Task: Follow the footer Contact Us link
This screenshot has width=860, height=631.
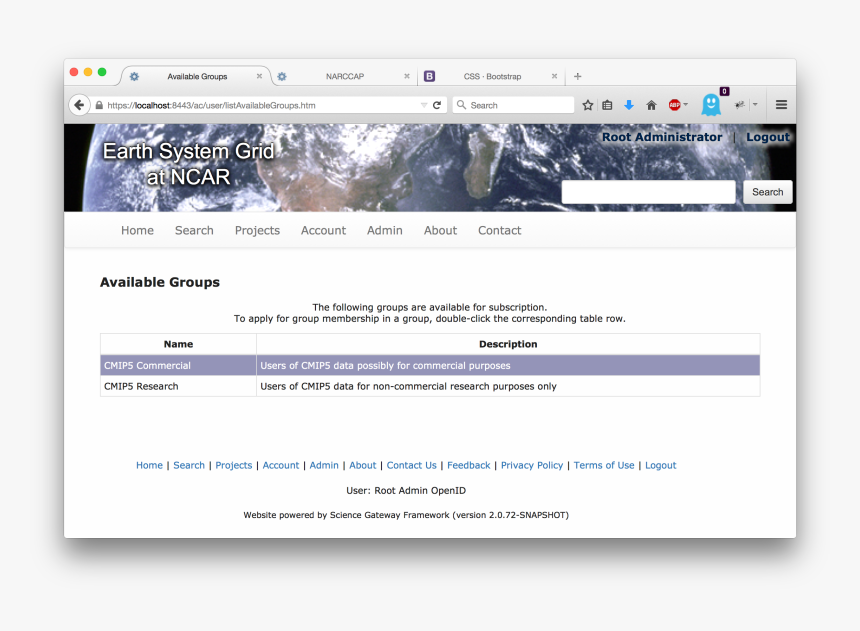Action: (411, 465)
